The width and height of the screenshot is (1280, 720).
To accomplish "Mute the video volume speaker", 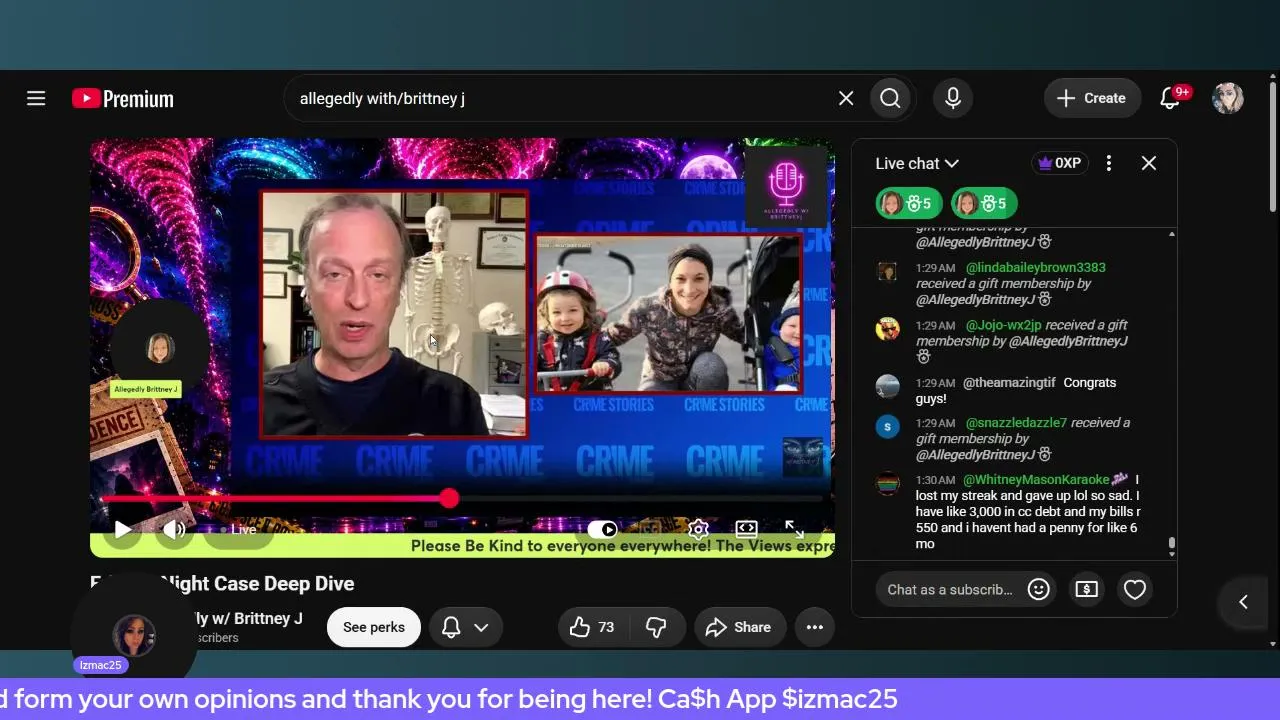I will [x=174, y=530].
